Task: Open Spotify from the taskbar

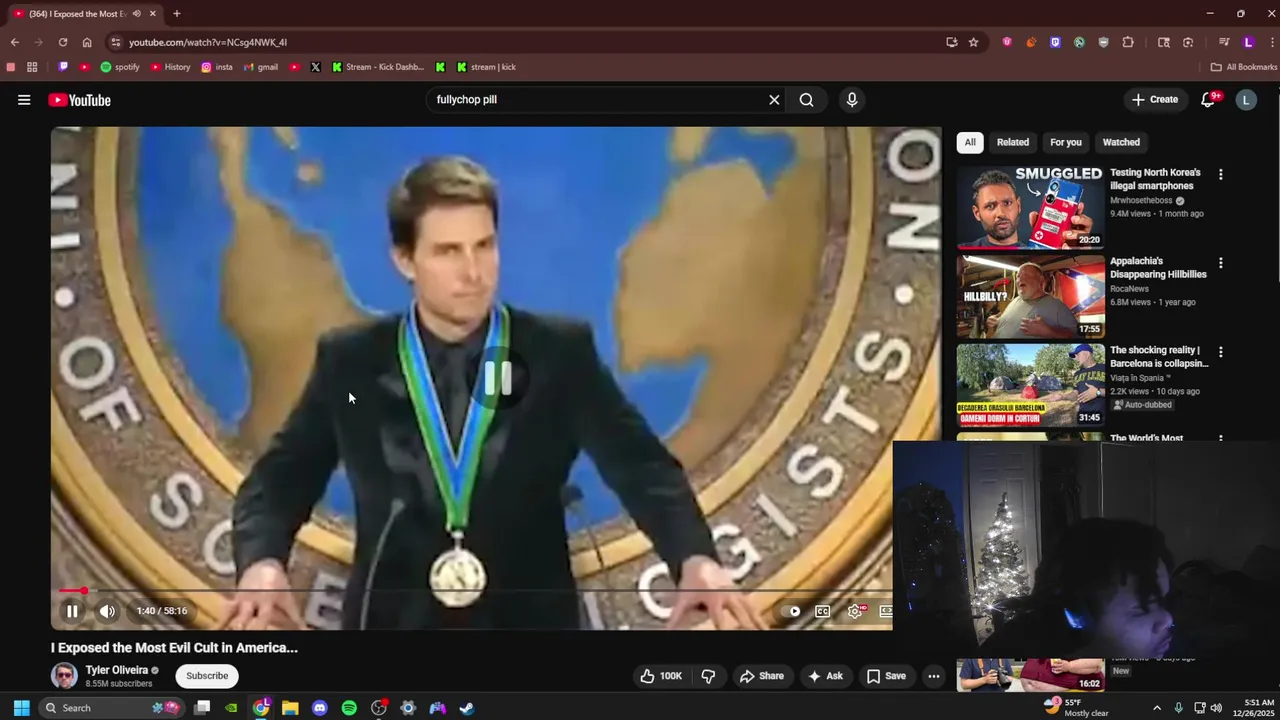Action: point(349,708)
